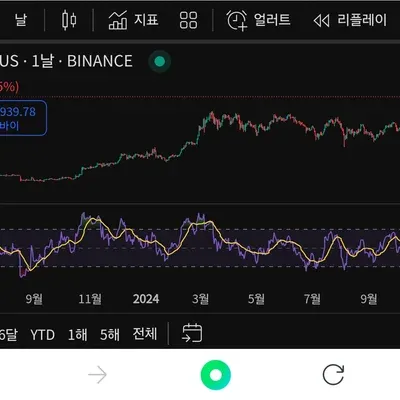Click the 939.78 buy price box
The image size is (400, 400).
[22, 118]
